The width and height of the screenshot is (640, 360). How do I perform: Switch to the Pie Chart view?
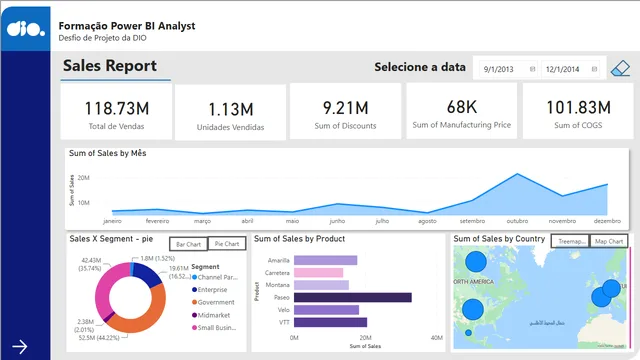(227, 244)
